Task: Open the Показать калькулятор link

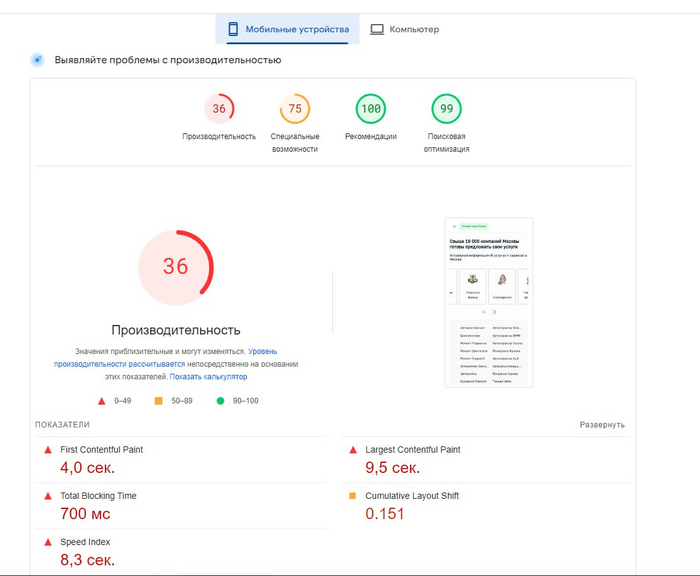Action: (x=208, y=377)
